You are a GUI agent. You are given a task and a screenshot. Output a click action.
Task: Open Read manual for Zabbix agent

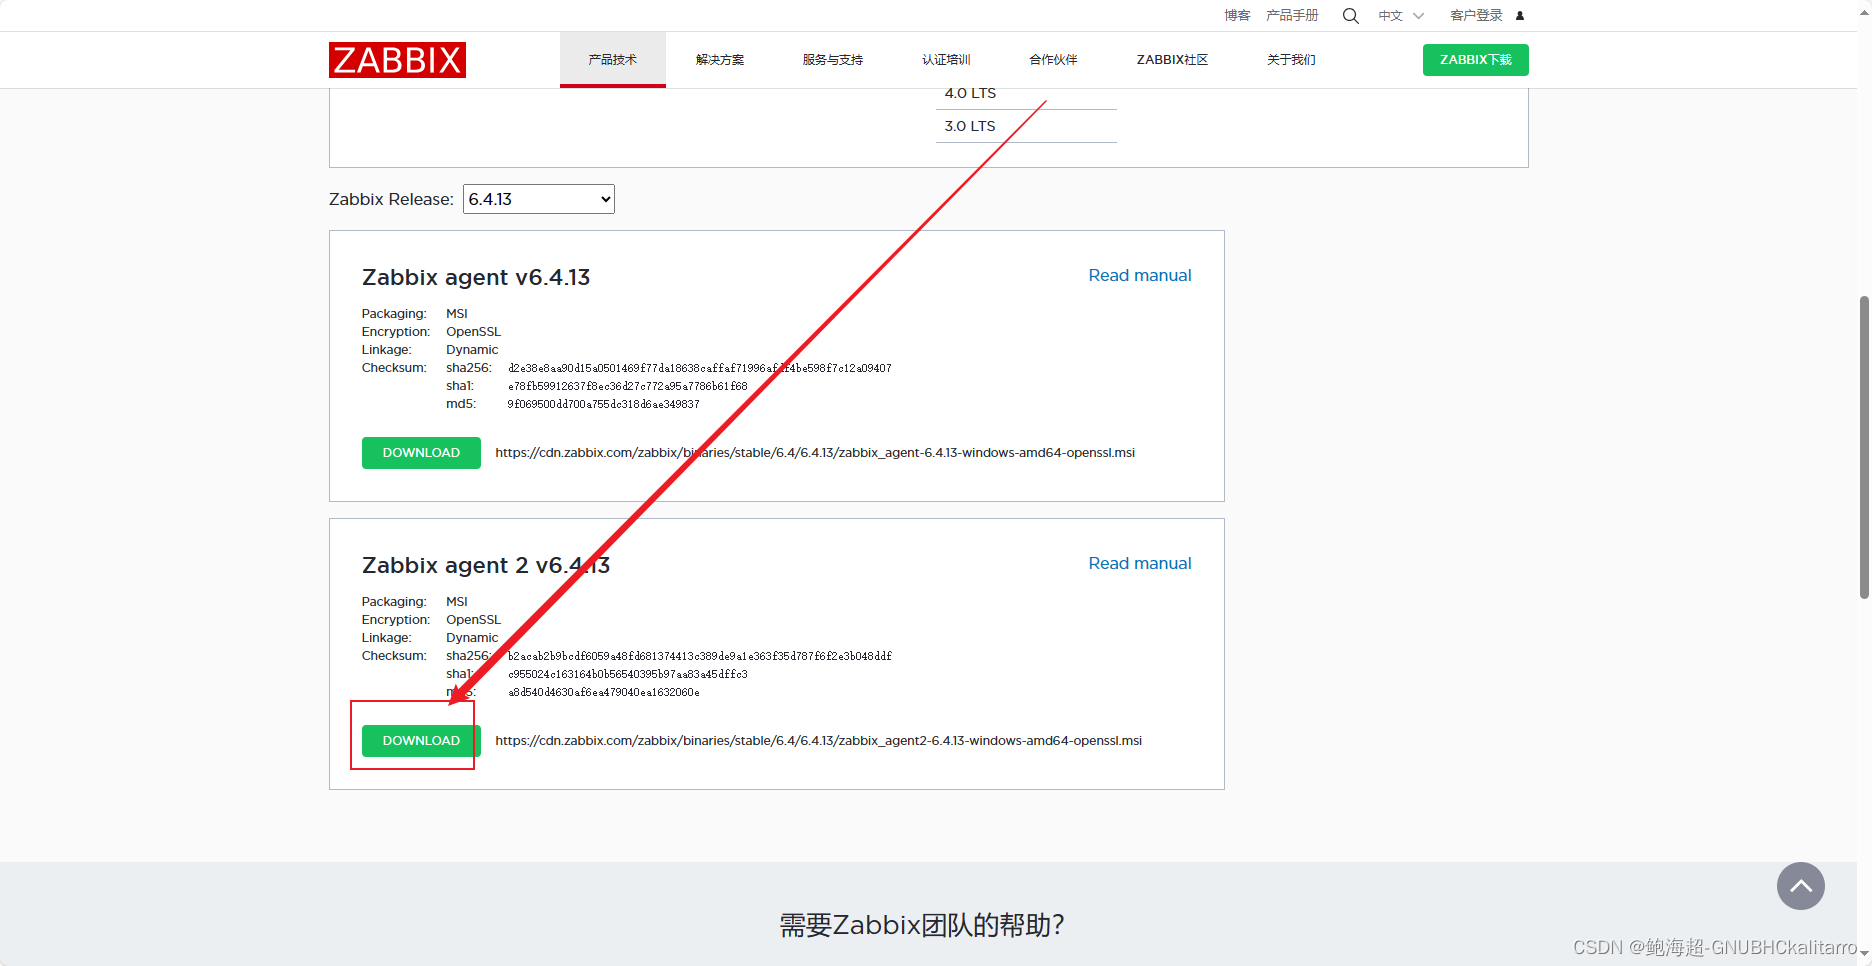tap(1139, 276)
